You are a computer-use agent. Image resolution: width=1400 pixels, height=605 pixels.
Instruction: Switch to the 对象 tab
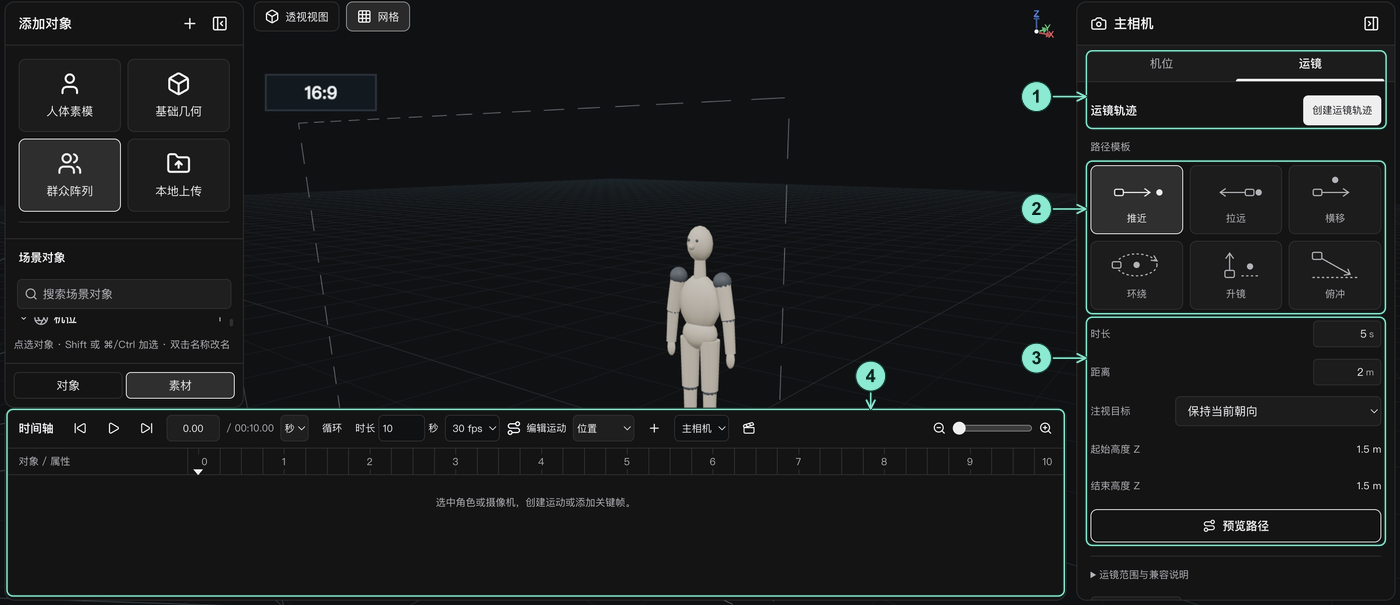click(x=68, y=385)
